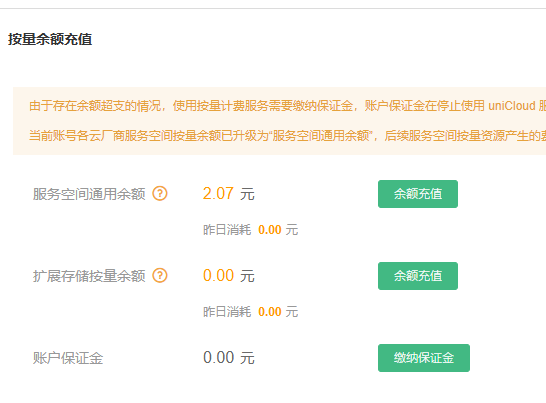The image size is (546, 403).
Task: Click the gray 0.00 元 deposit amount
Action: pos(229,358)
